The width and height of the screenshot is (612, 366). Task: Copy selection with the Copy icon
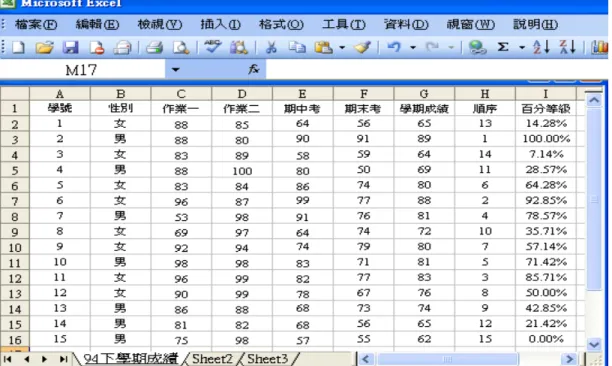click(297, 47)
